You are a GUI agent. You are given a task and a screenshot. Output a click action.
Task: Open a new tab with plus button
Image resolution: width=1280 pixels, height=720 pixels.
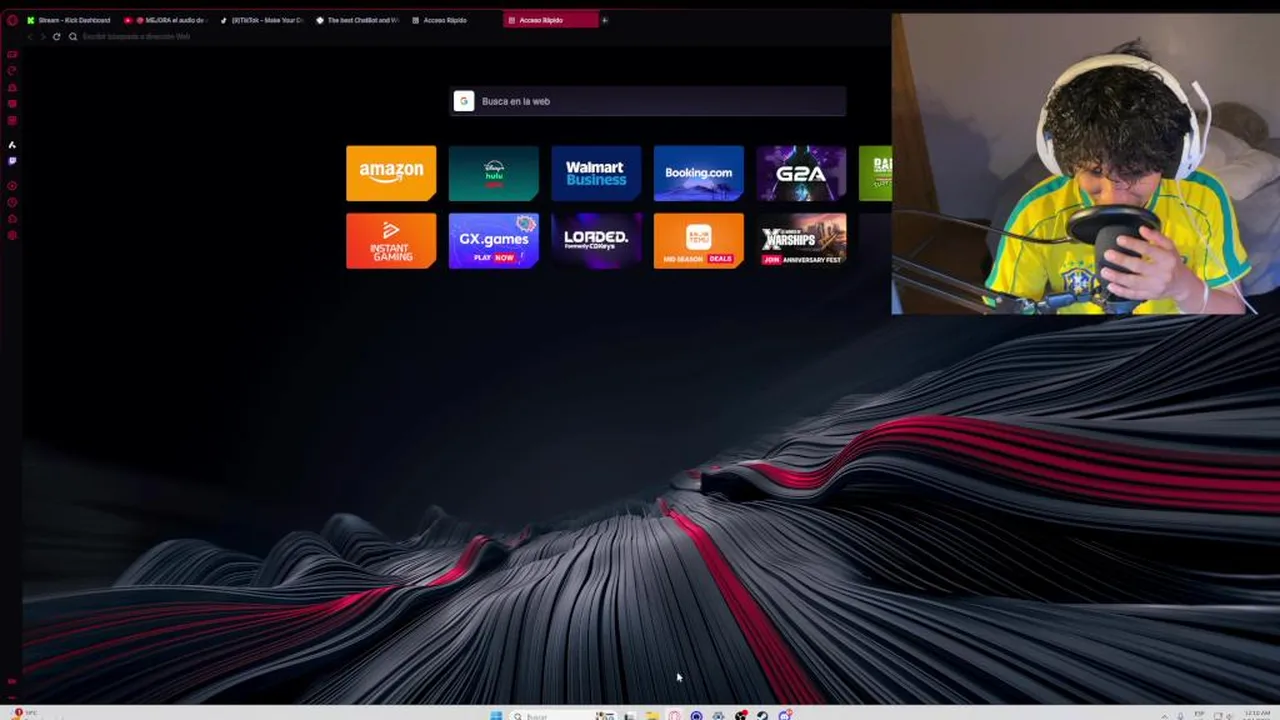click(x=604, y=20)
